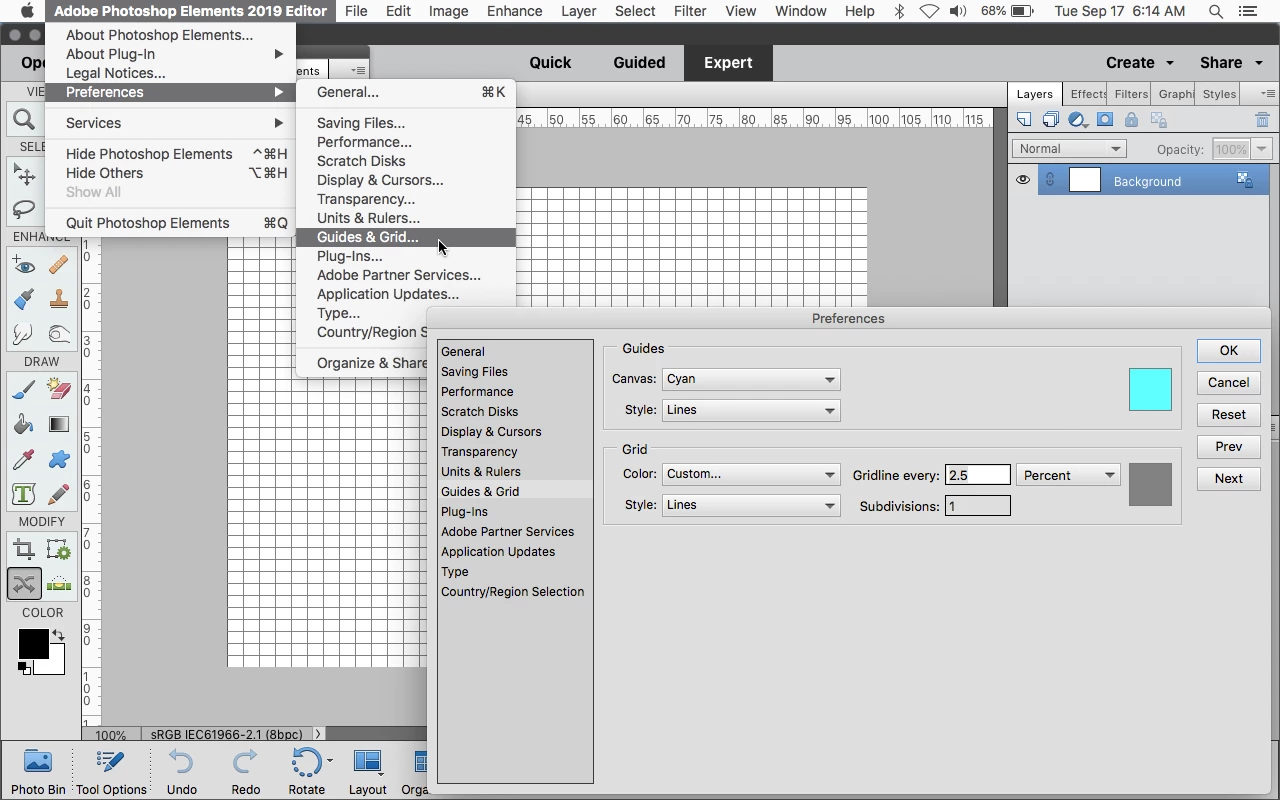The image size is (1280, 800).
Task: Open Grid Style dropdown
Action: 750,505
